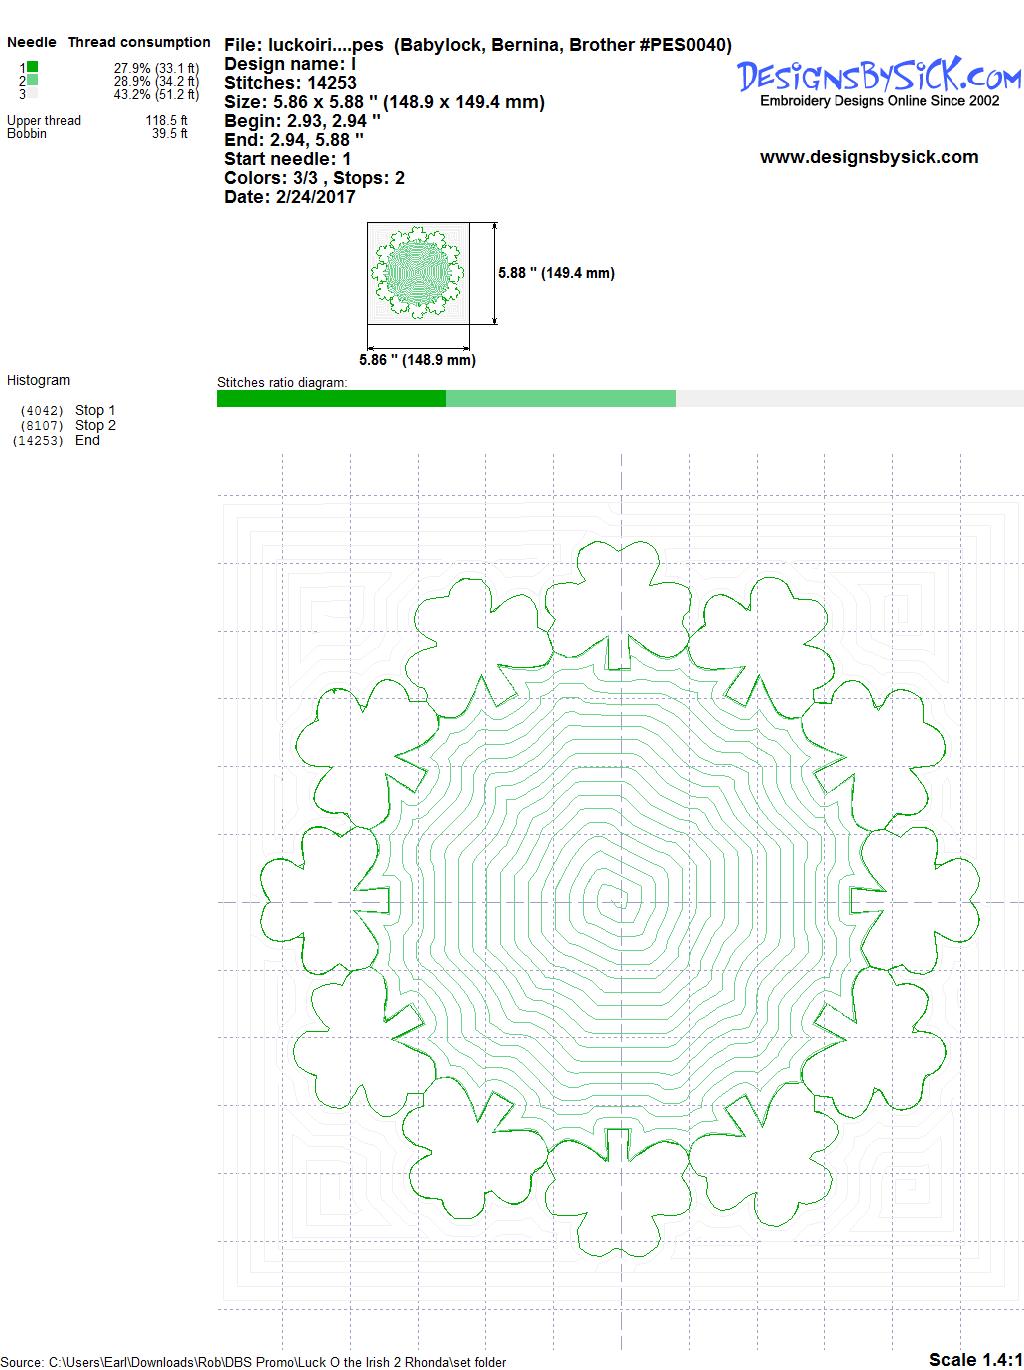Click the Thread consumption column header

tap(139, 42)
